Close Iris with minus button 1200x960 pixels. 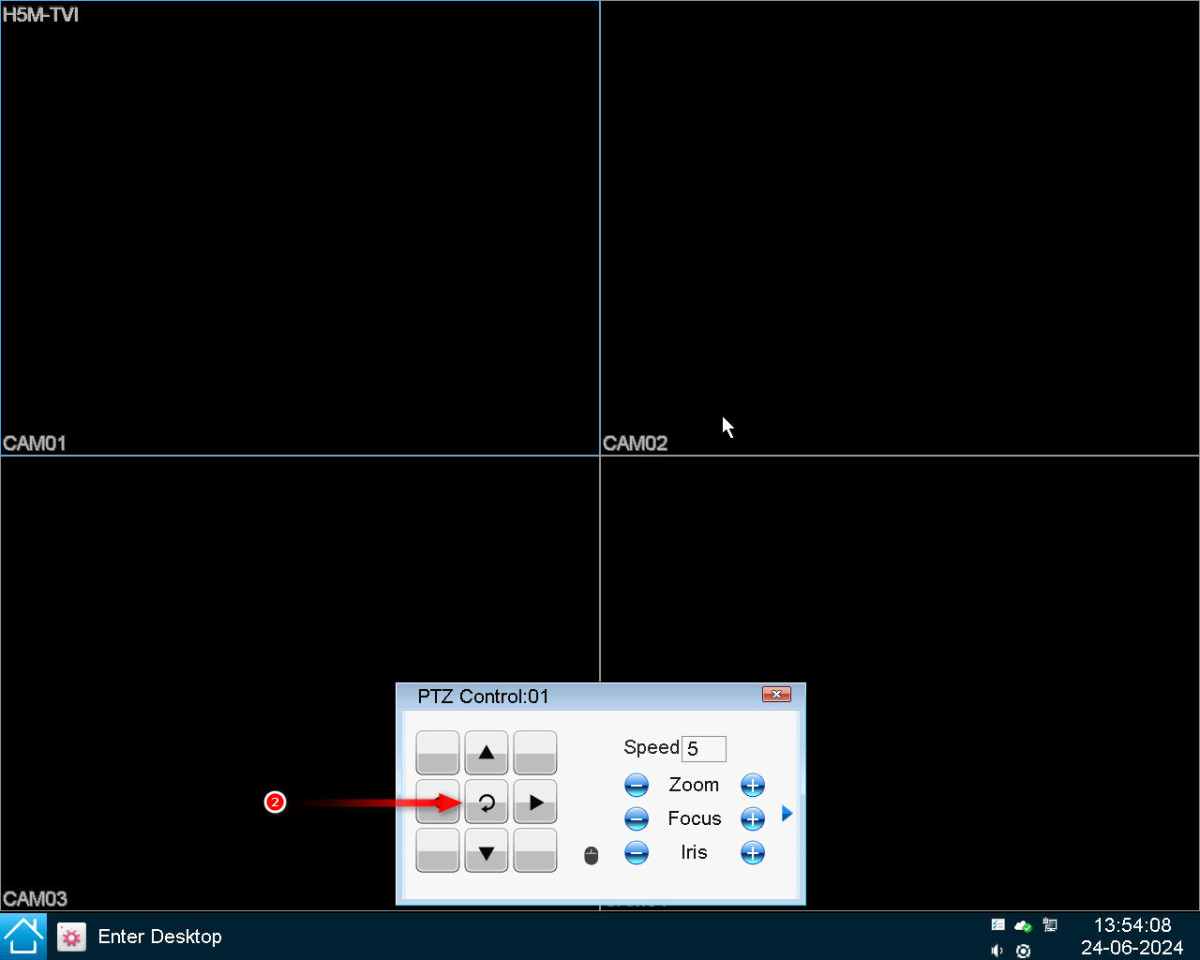point(636,853)
